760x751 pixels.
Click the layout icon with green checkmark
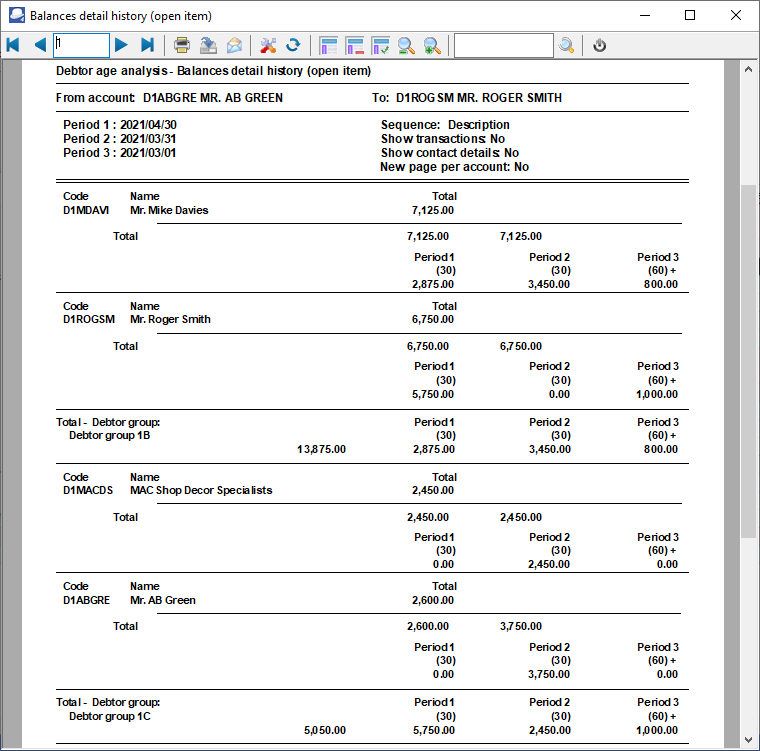pyautogui.click(x=380, y=45)
